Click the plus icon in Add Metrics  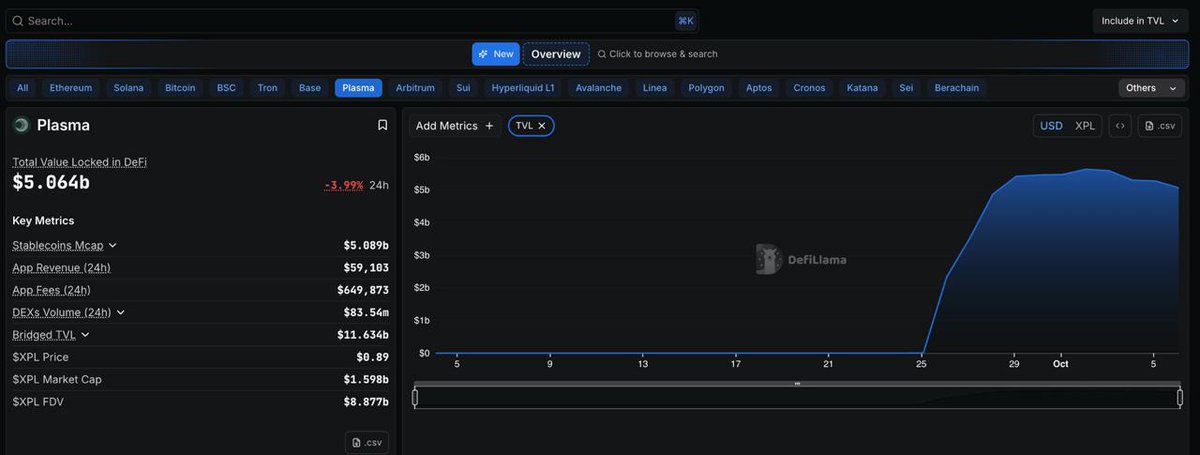point(489,126)
